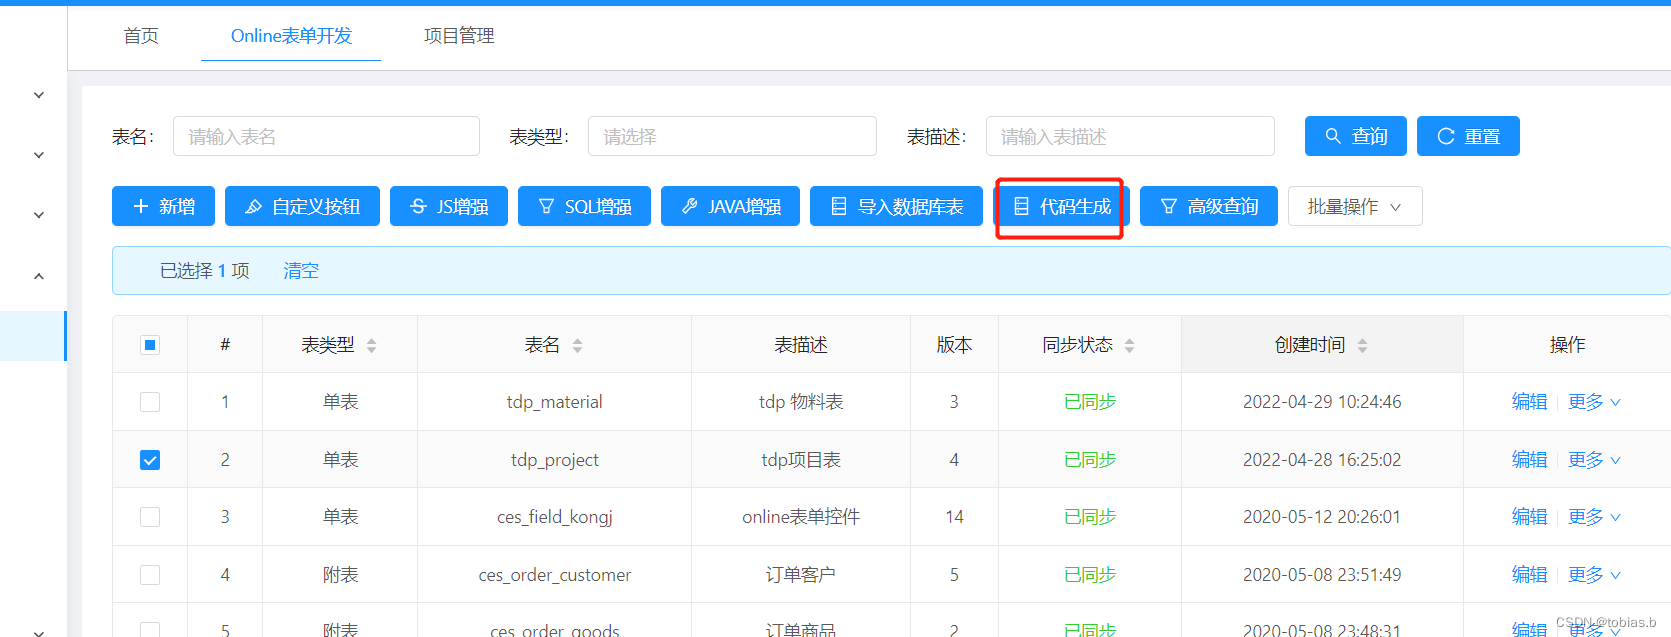Focus the 表描述 input field
1671x637 pixels.
click(x=1130, y=136)
